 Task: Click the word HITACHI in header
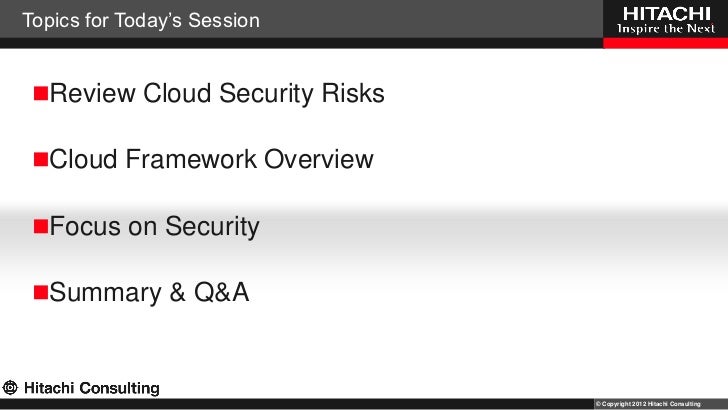click(x=667, y=14)
